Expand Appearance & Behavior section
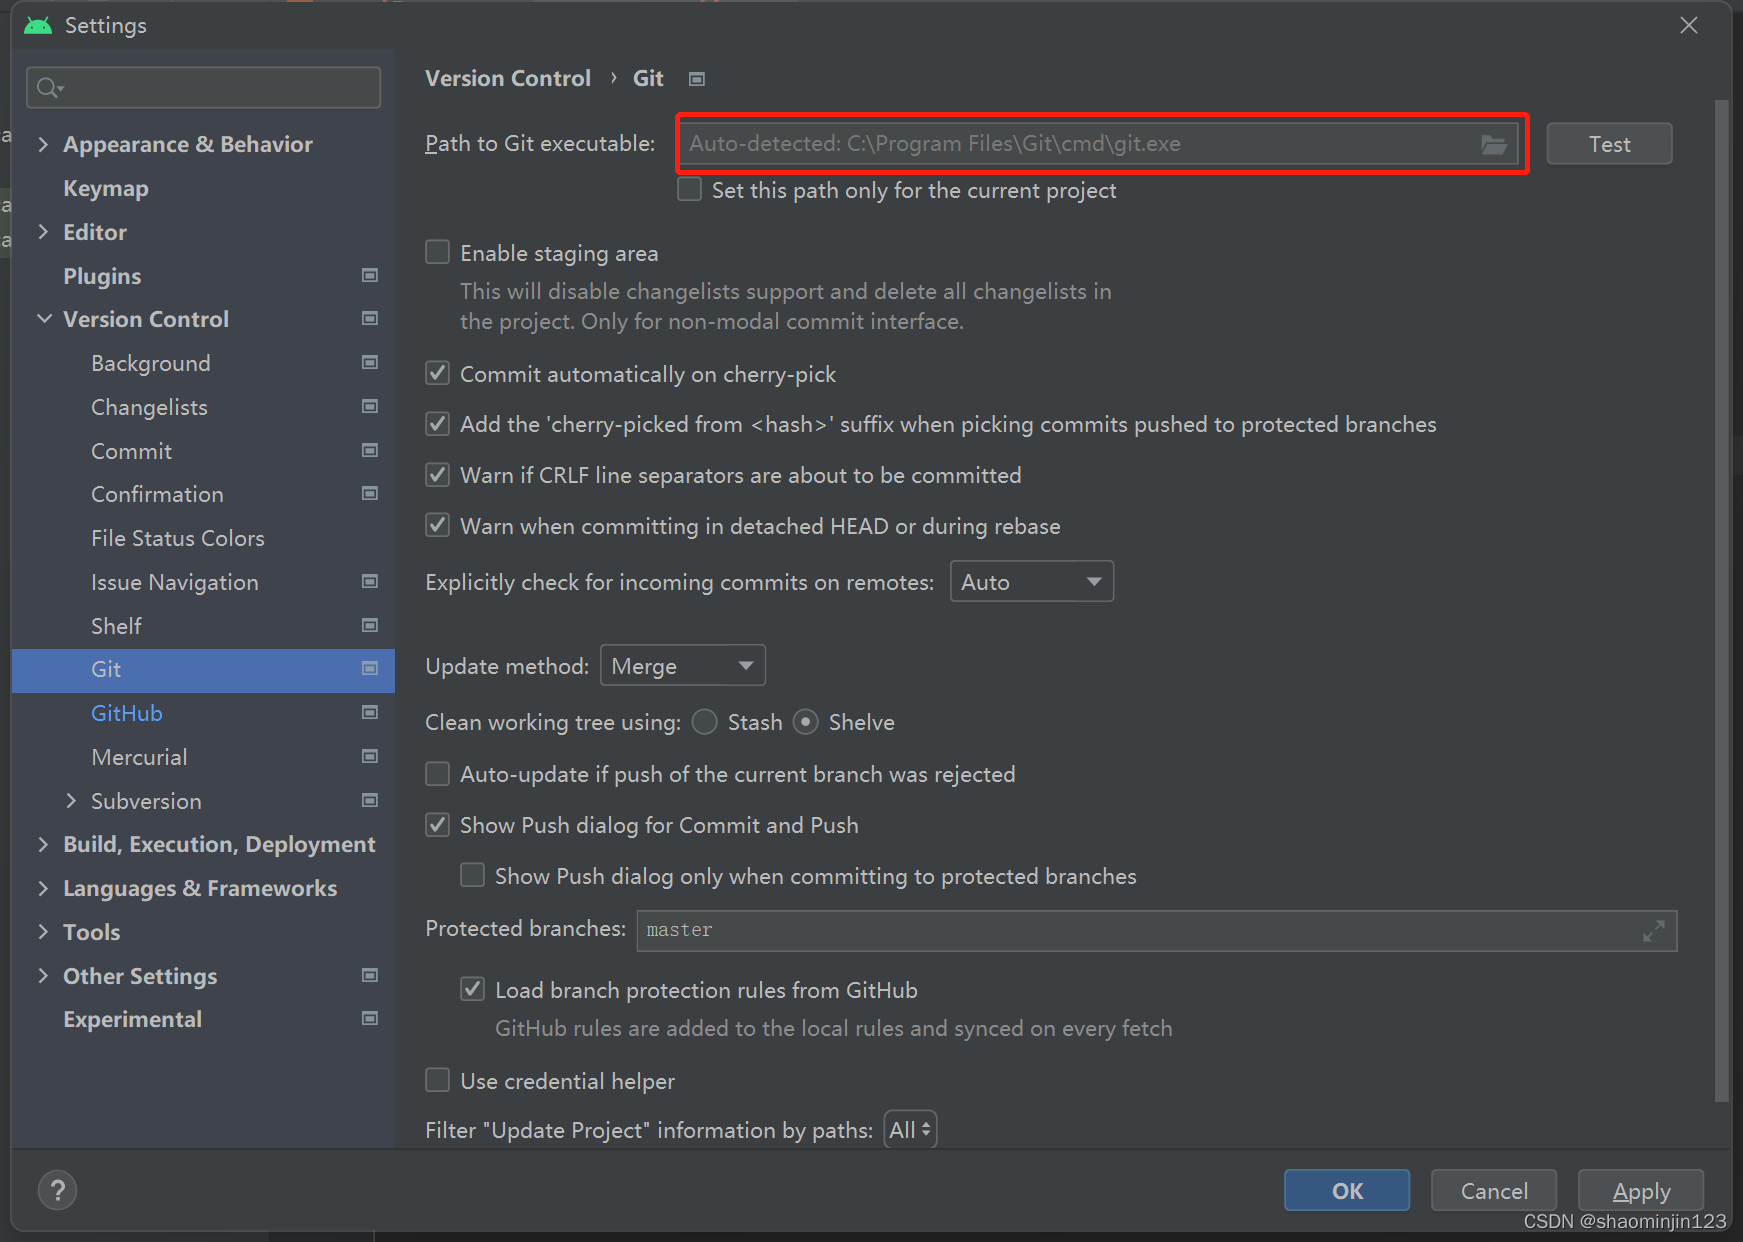This screenshot has width=1743, height=1242. [43, 144]
